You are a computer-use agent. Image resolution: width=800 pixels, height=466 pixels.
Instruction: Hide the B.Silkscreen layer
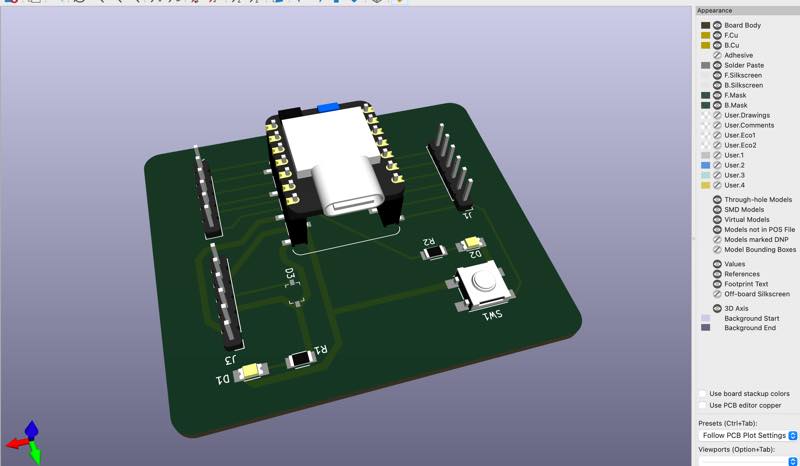coord(717,85)
